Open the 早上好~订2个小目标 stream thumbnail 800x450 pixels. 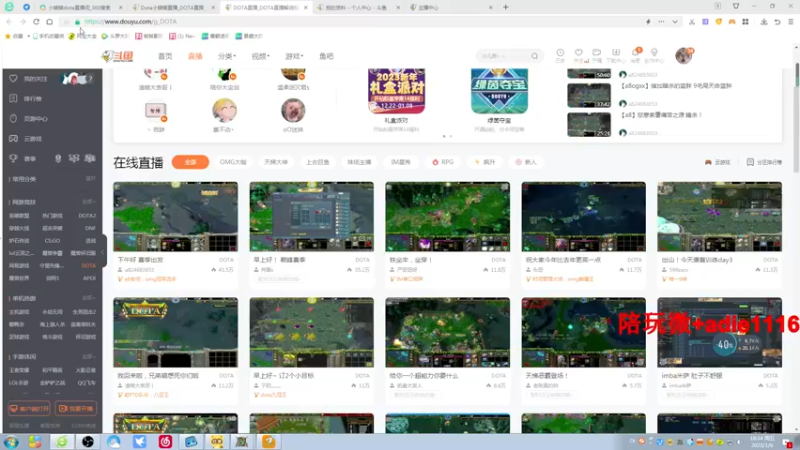coord(311,332)
